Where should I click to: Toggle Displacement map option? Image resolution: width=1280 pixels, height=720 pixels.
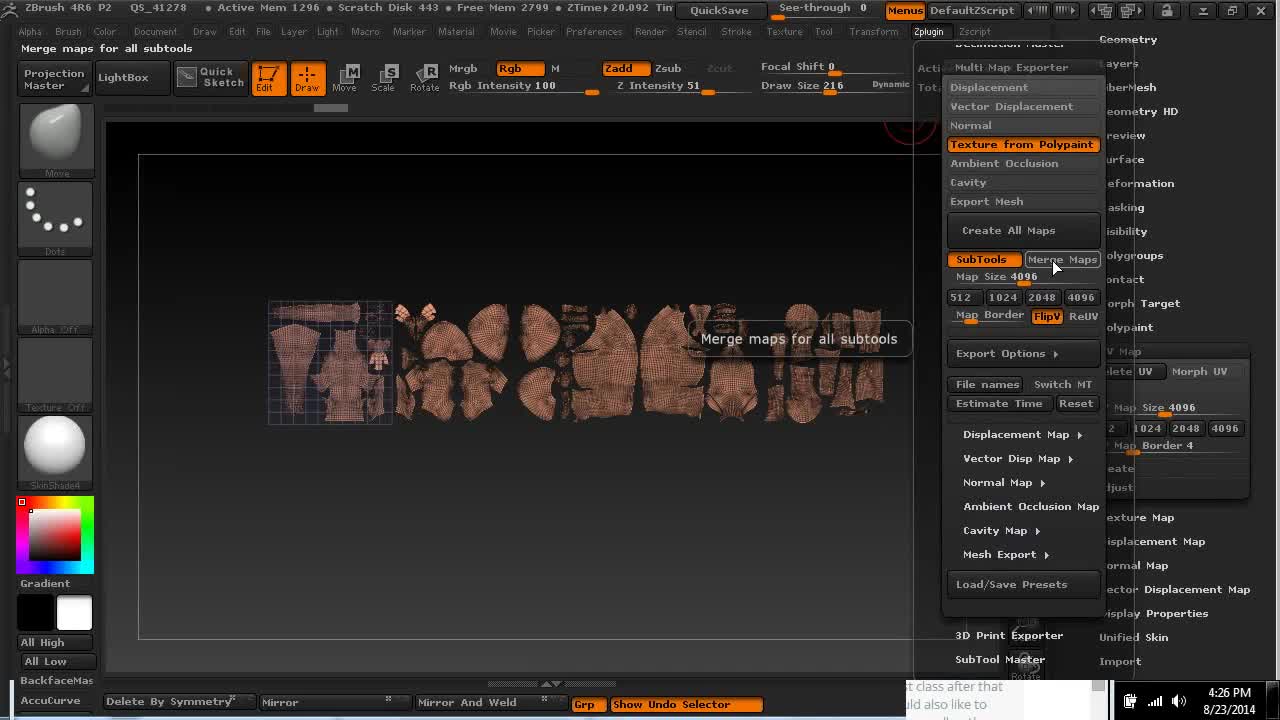[1023, 87]
